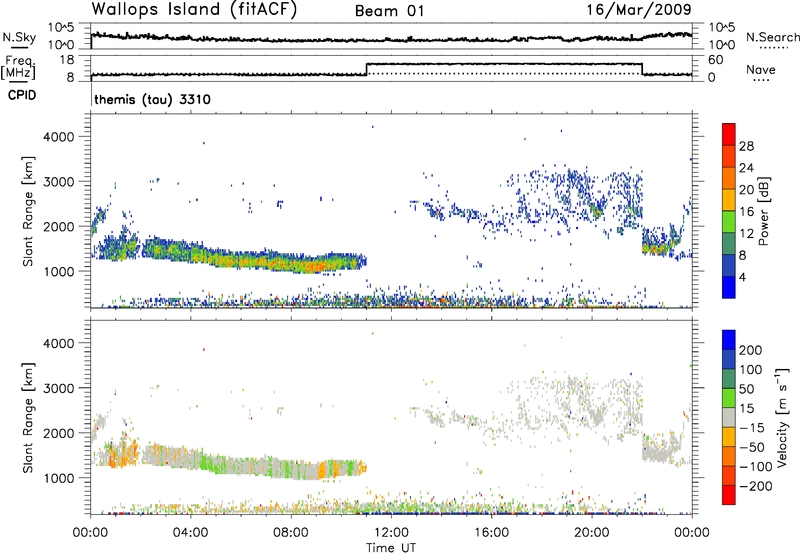
Task: Click the 04:00 time tick label
Action: pyautogui.click(x=191, y=533)
